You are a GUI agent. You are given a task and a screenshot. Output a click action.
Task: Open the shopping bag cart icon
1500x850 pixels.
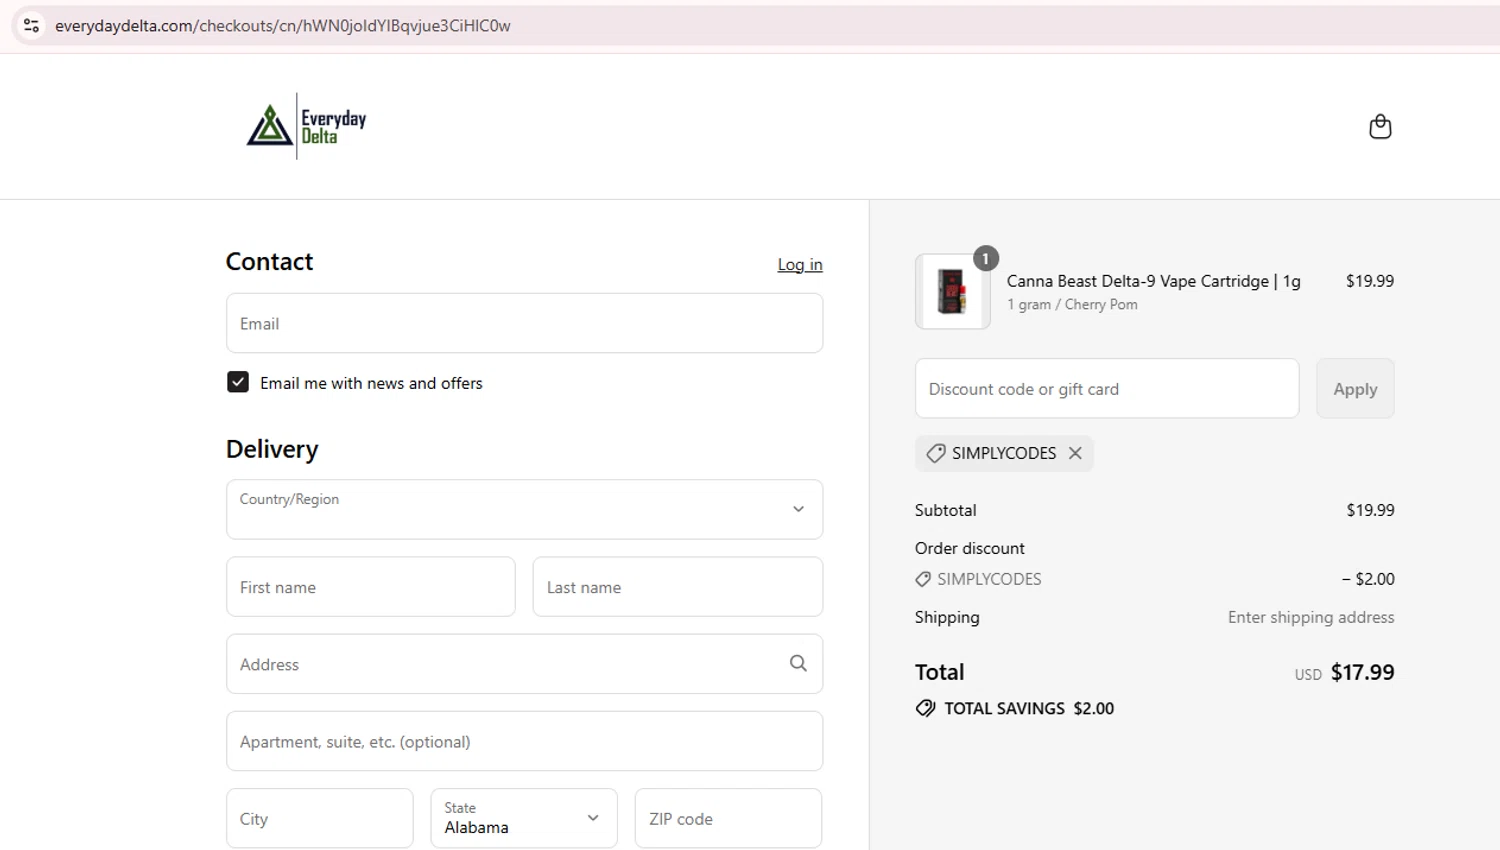click(x=1380, y=127)
